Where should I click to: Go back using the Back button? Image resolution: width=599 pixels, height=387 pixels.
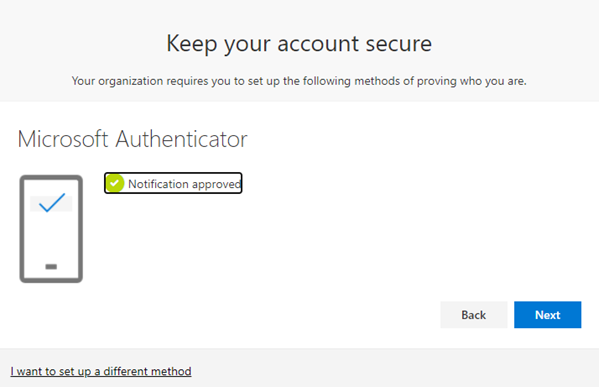474,314
